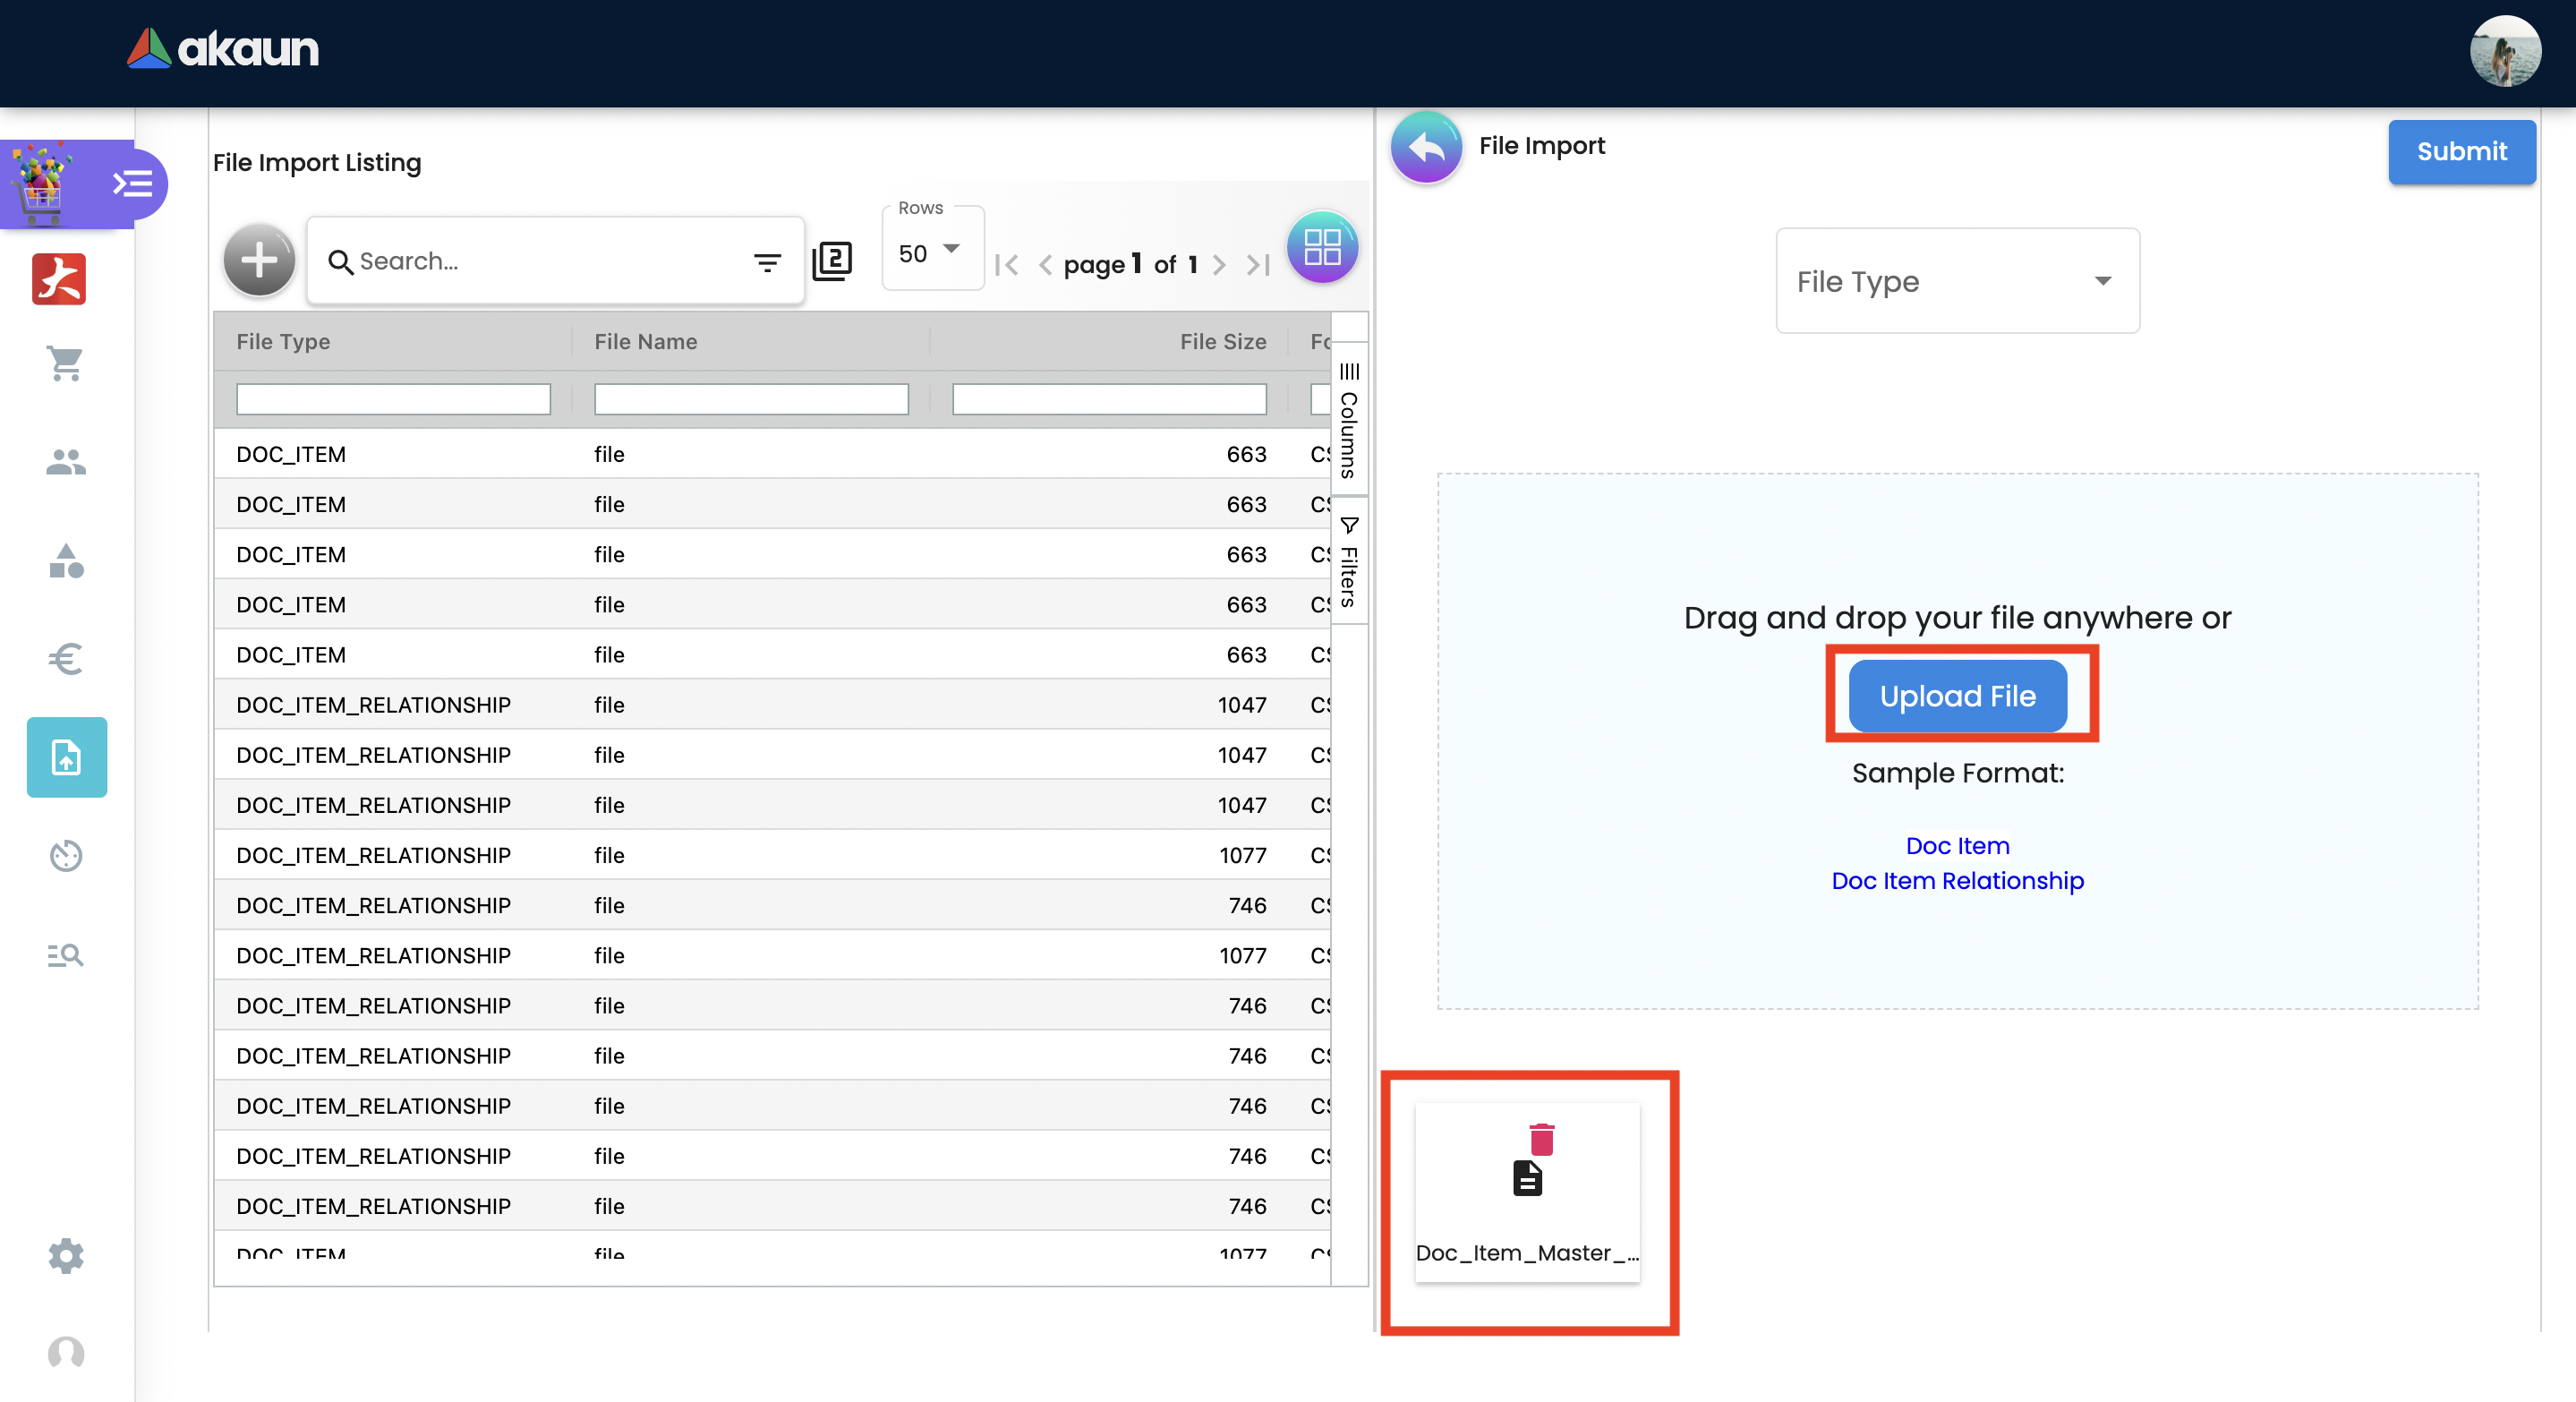Open the Doc Item Relationship sample link
This screenshot has width=2576, height=1402.
pos(1956,881)
